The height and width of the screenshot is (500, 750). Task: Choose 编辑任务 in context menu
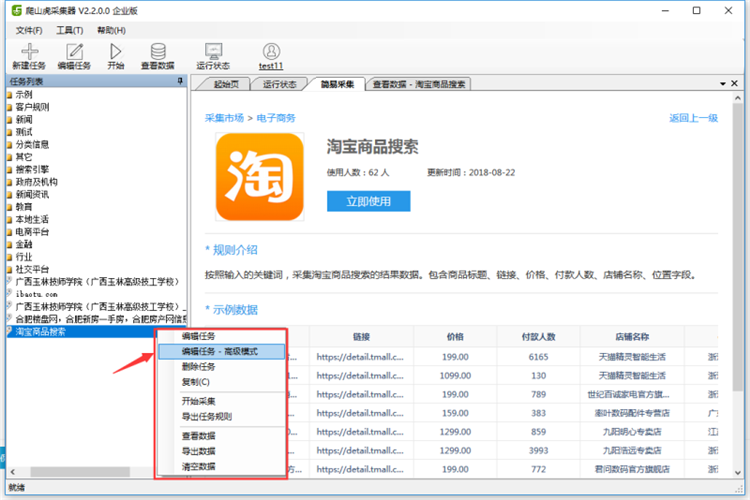[222, 336]
